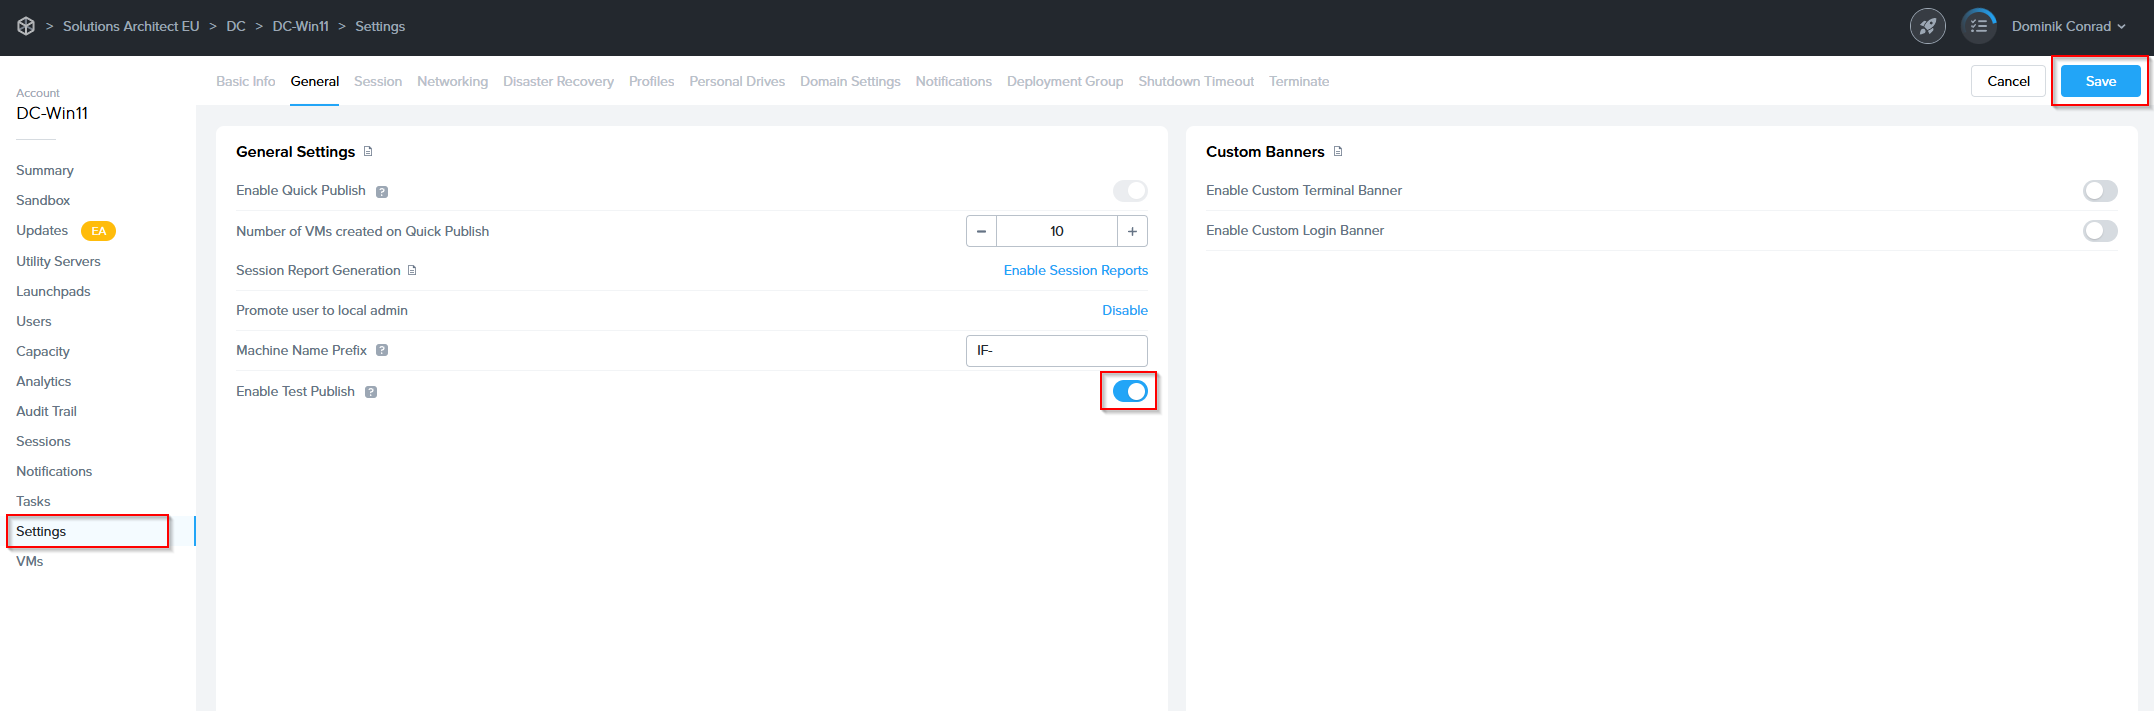Switch to the Networking tab
This screenshot has height=711, width=2154.
452,81
